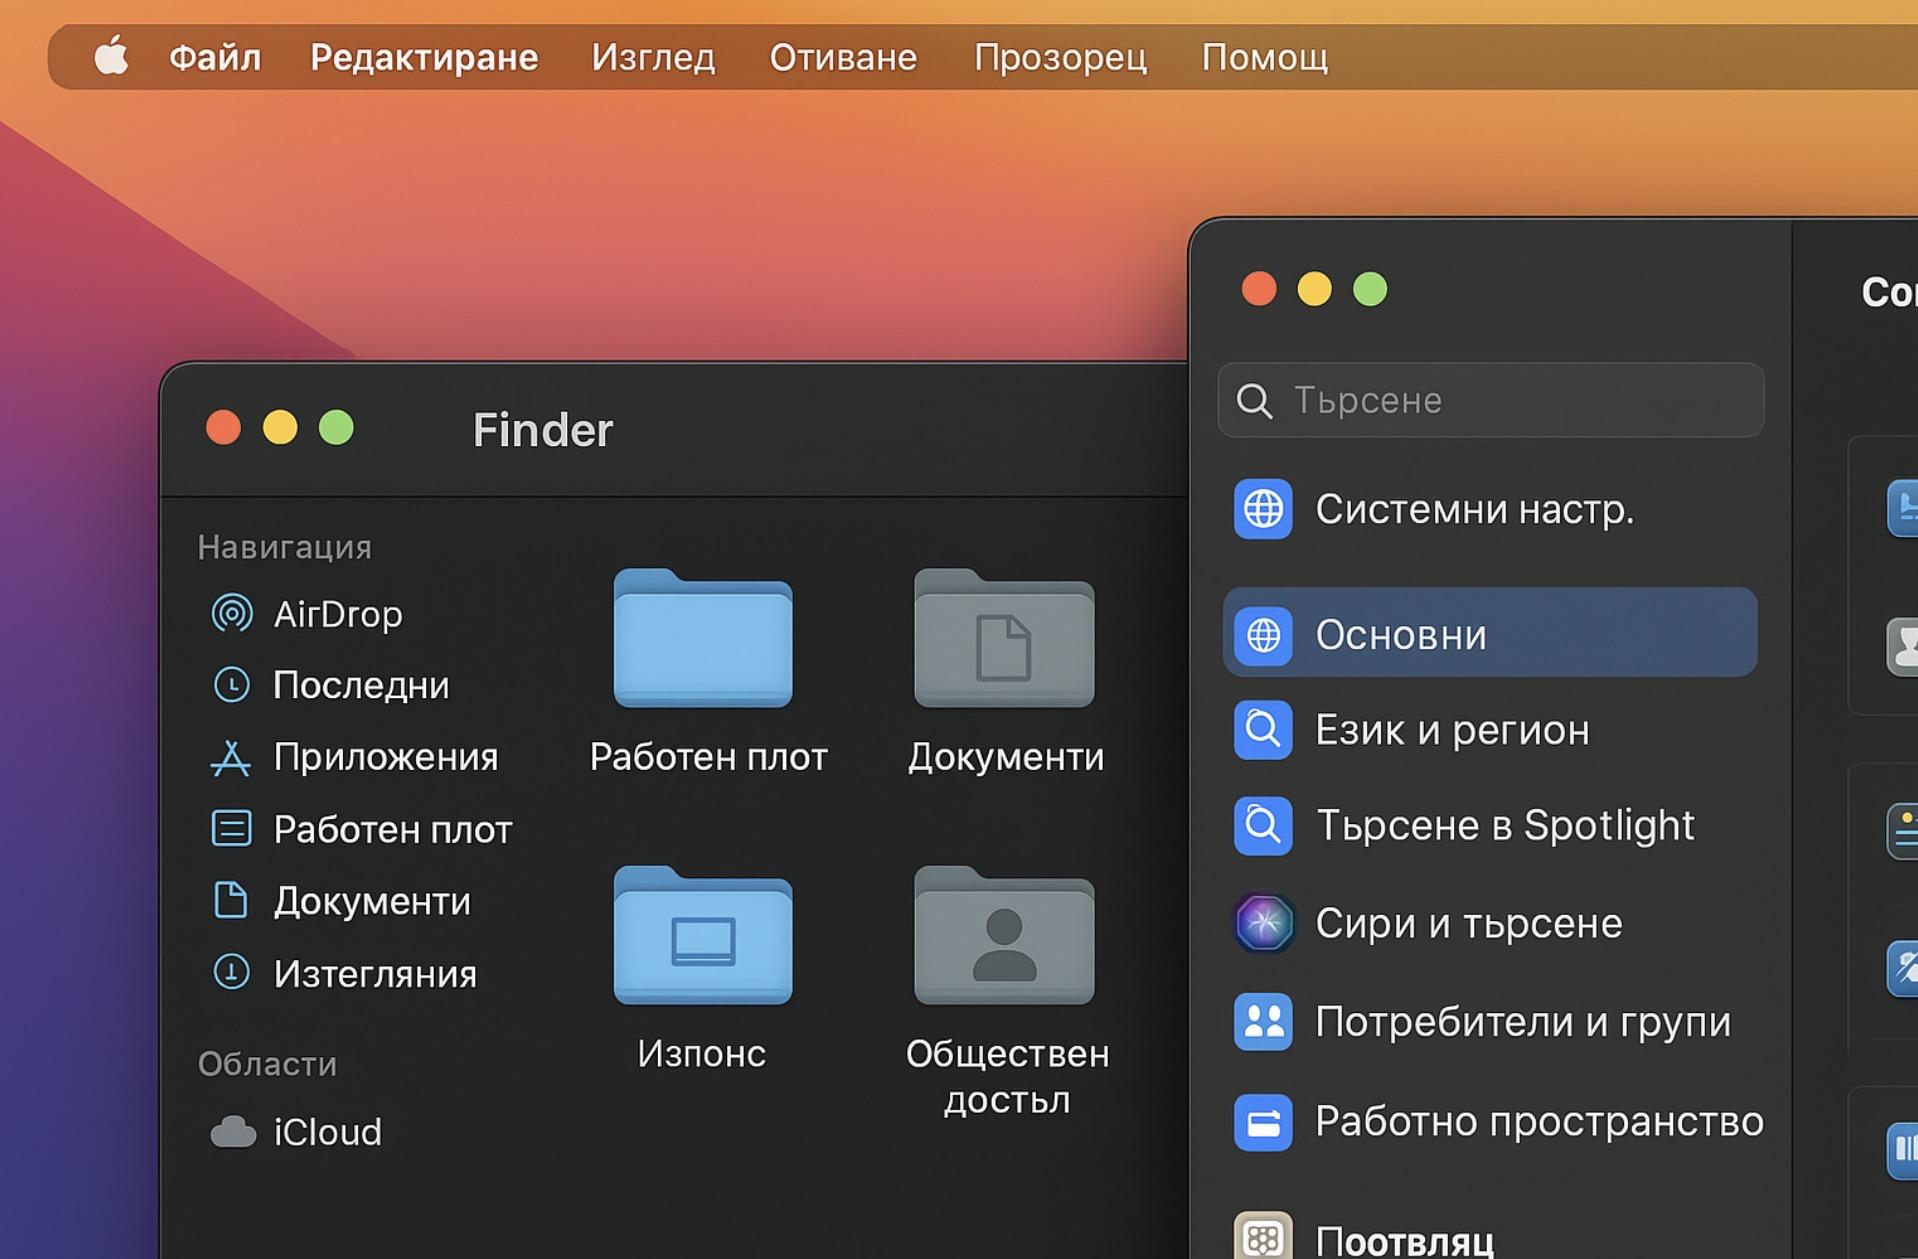This screenshot has height=1259, width=1918.
Task: Select Език и регион settings
Action: coord(1451,730)
